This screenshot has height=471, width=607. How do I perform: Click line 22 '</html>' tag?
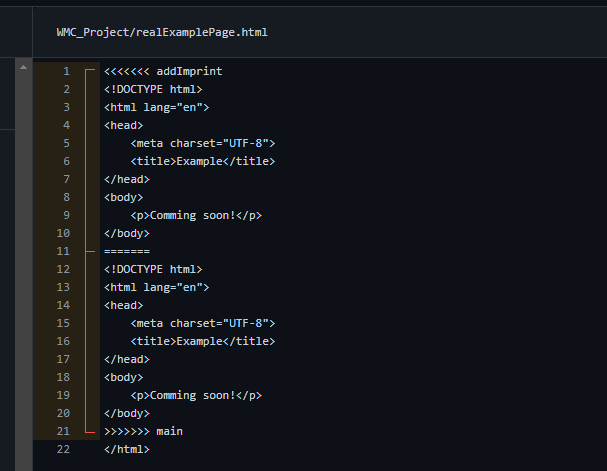127,449
